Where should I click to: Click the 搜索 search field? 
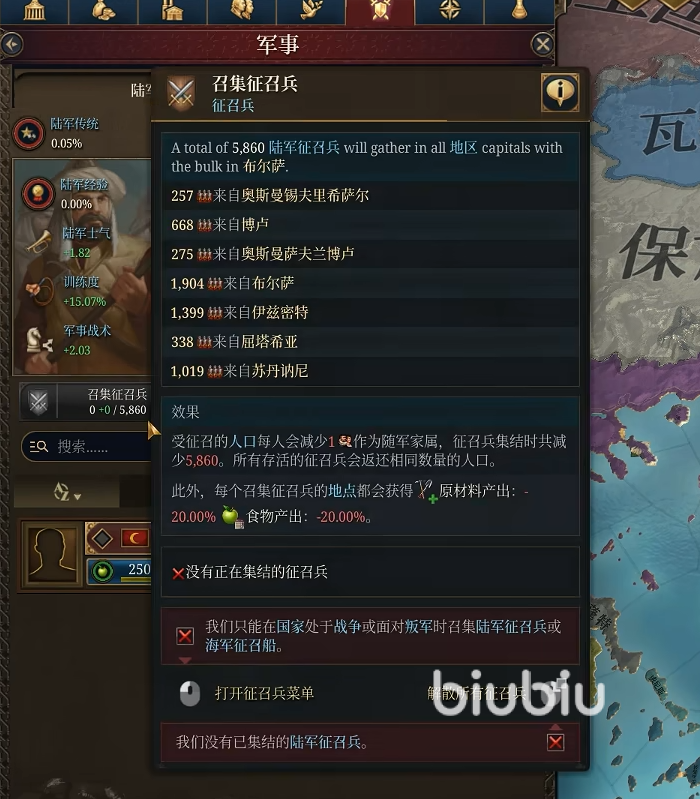click(87, 447)
